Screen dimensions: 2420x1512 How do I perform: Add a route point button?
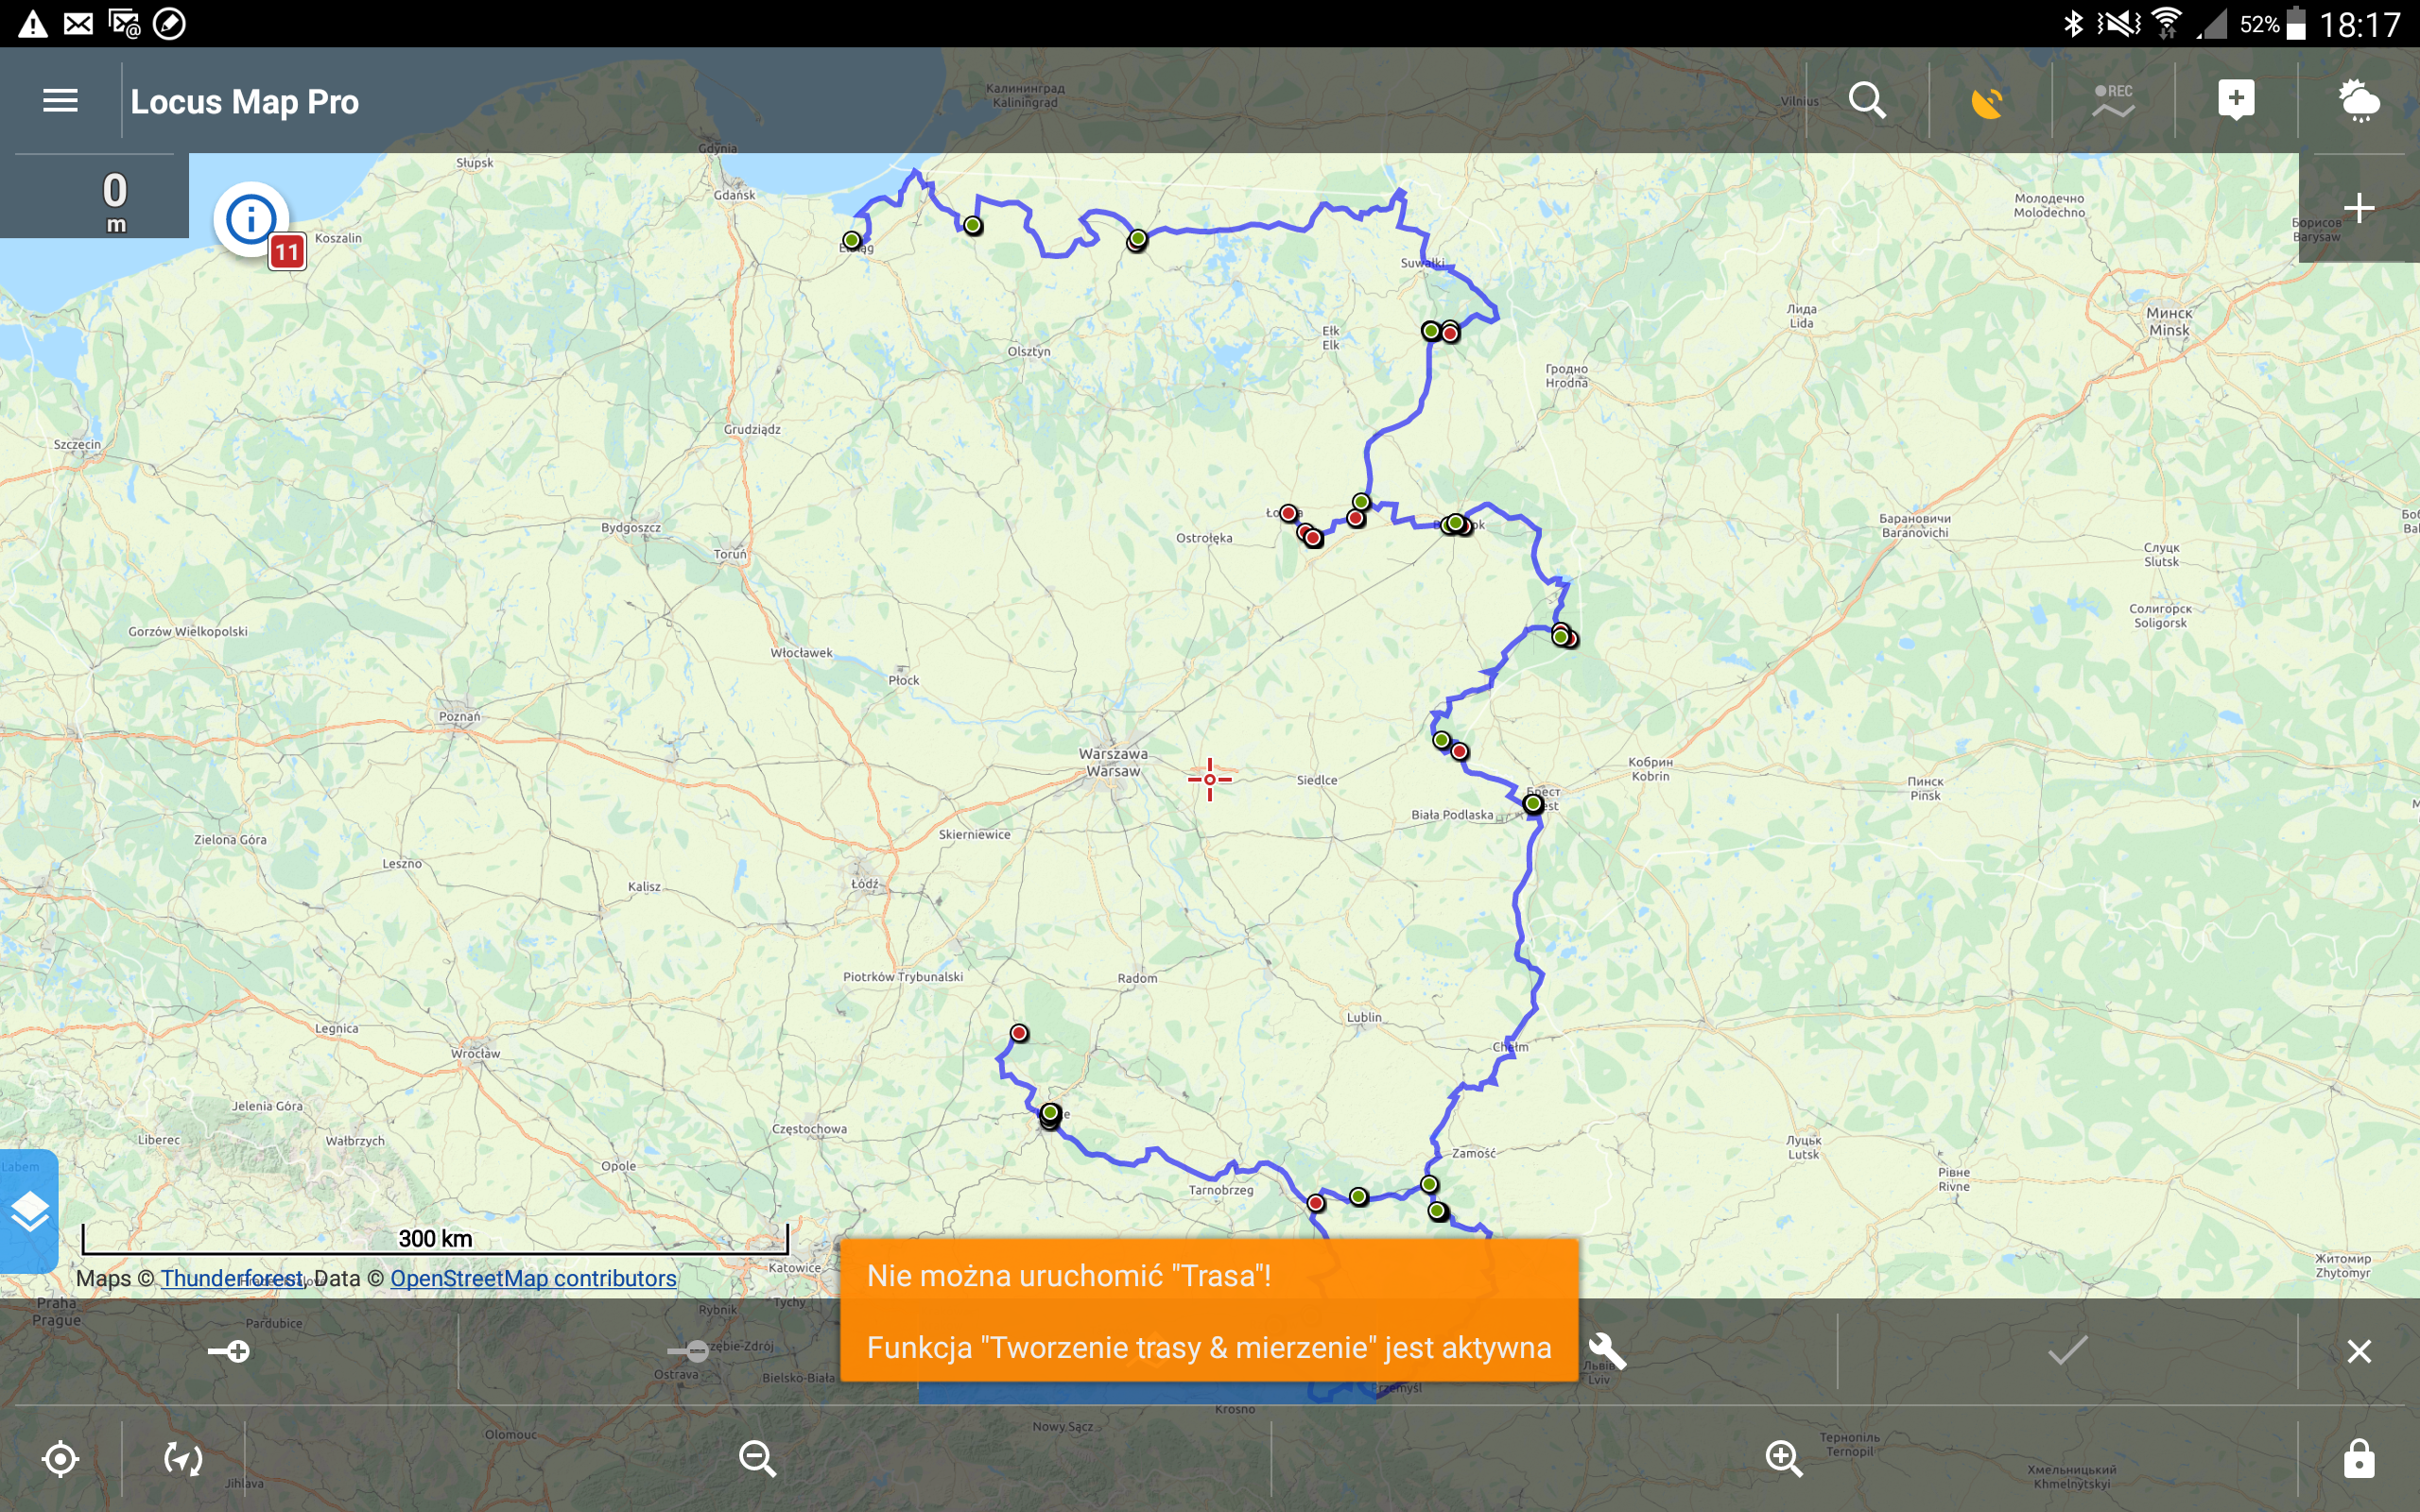click(x=229, y=1352)
